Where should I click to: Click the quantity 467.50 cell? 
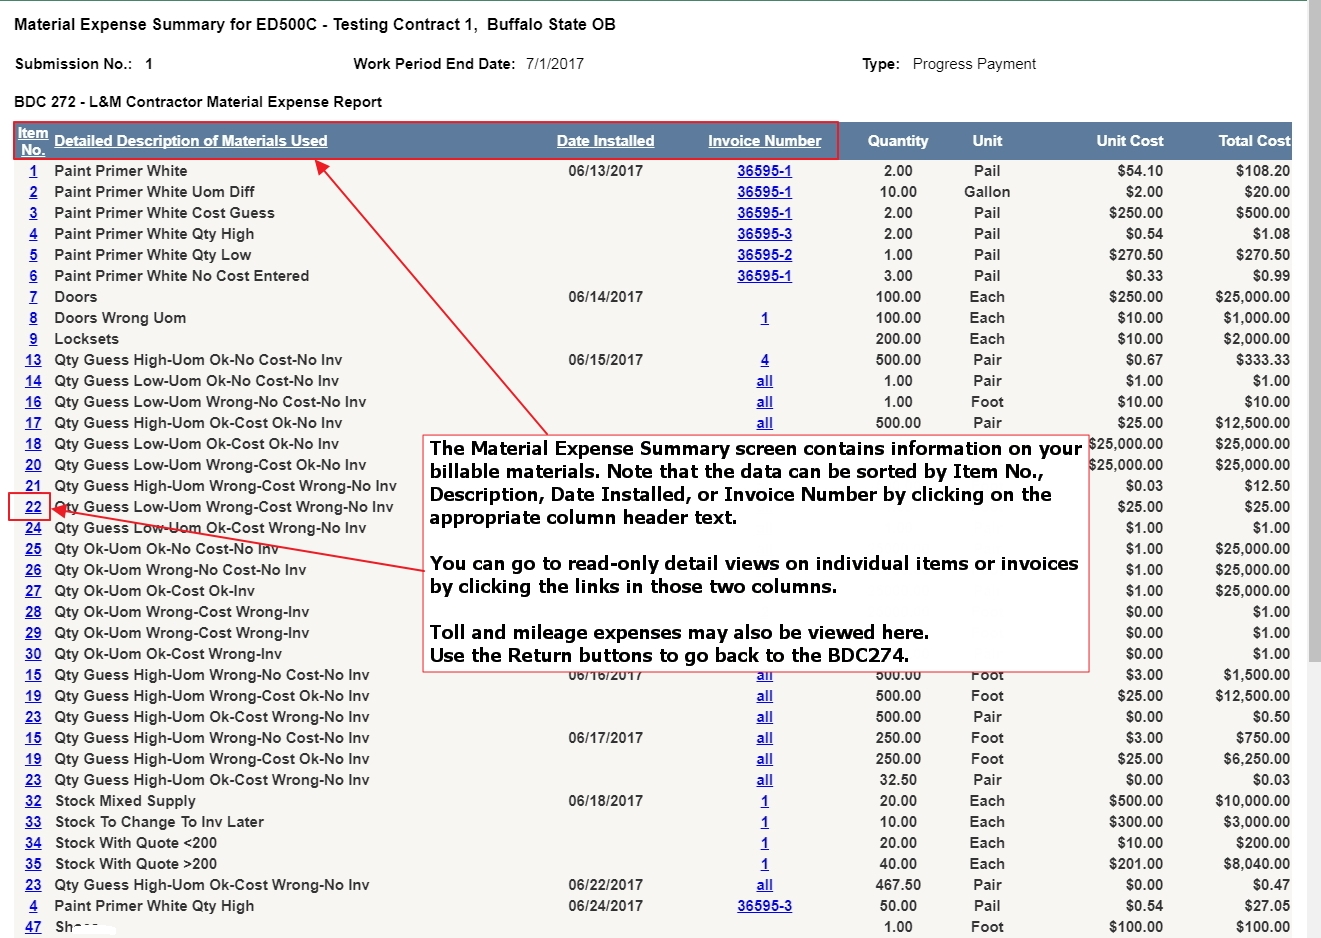(x=898, y=885)
